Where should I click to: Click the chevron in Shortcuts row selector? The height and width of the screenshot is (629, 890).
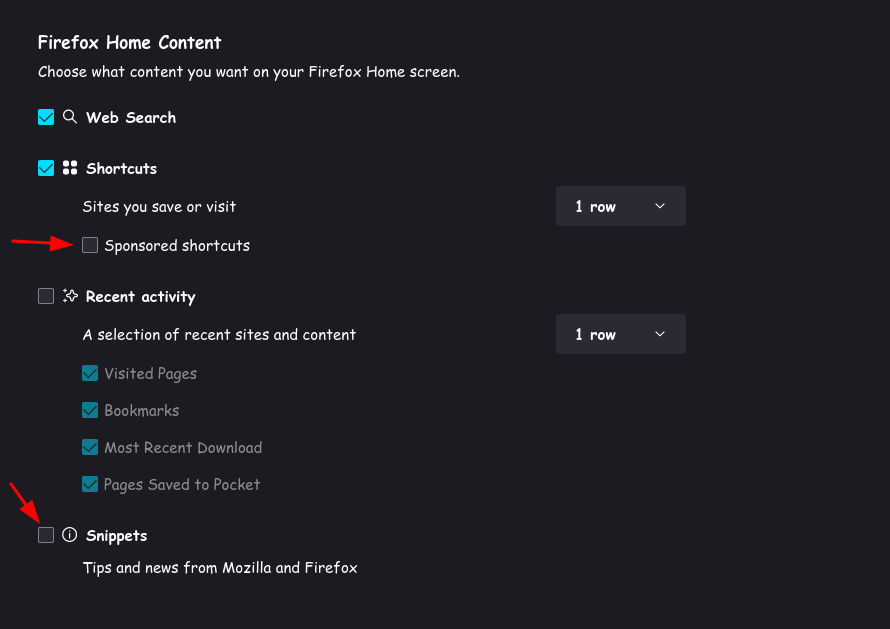click(x=660, y=206)
